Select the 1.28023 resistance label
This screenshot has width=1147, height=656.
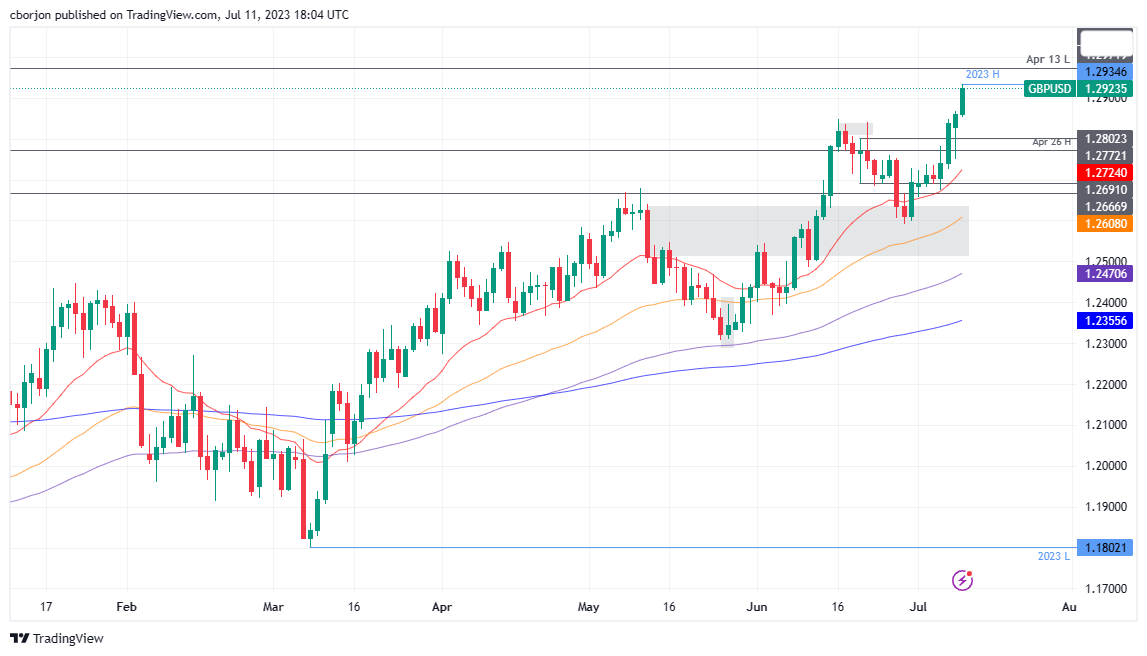click(x=1104, y=138)
